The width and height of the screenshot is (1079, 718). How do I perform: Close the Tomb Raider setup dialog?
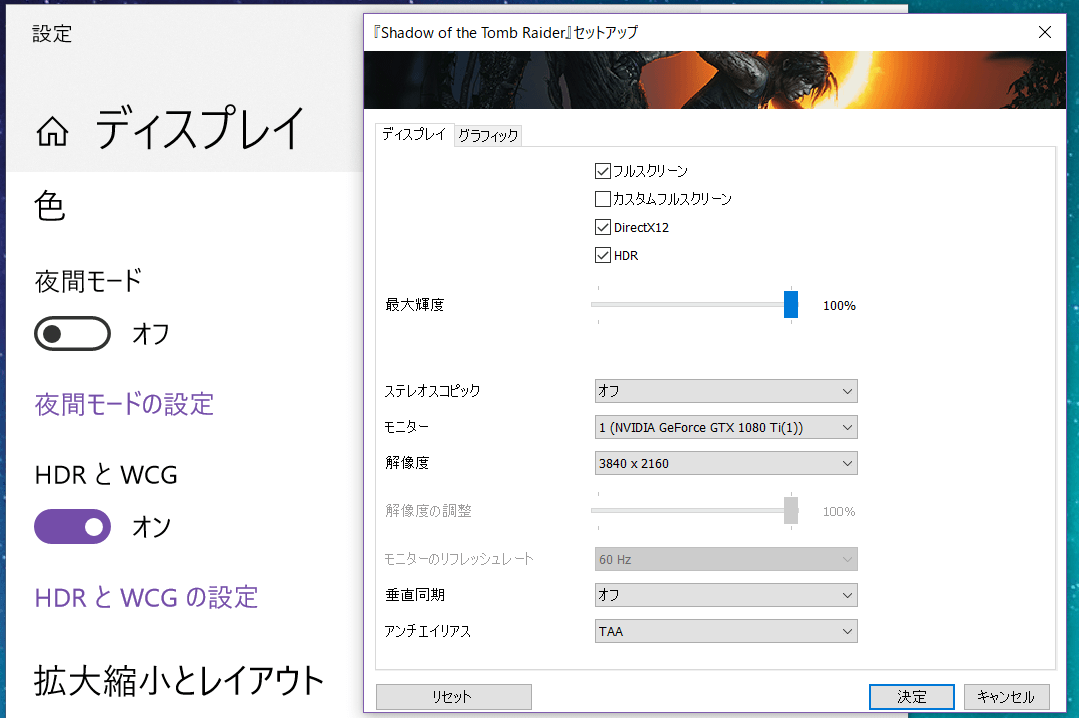(1045, 32)
